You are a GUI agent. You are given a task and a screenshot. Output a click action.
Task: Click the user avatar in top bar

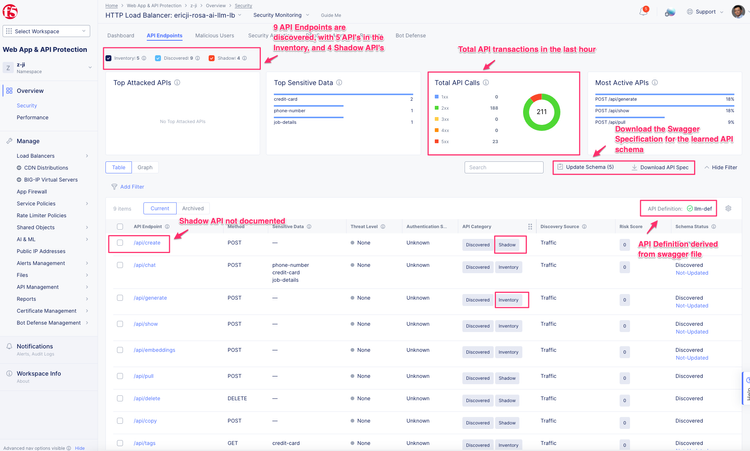coord(738,12)
